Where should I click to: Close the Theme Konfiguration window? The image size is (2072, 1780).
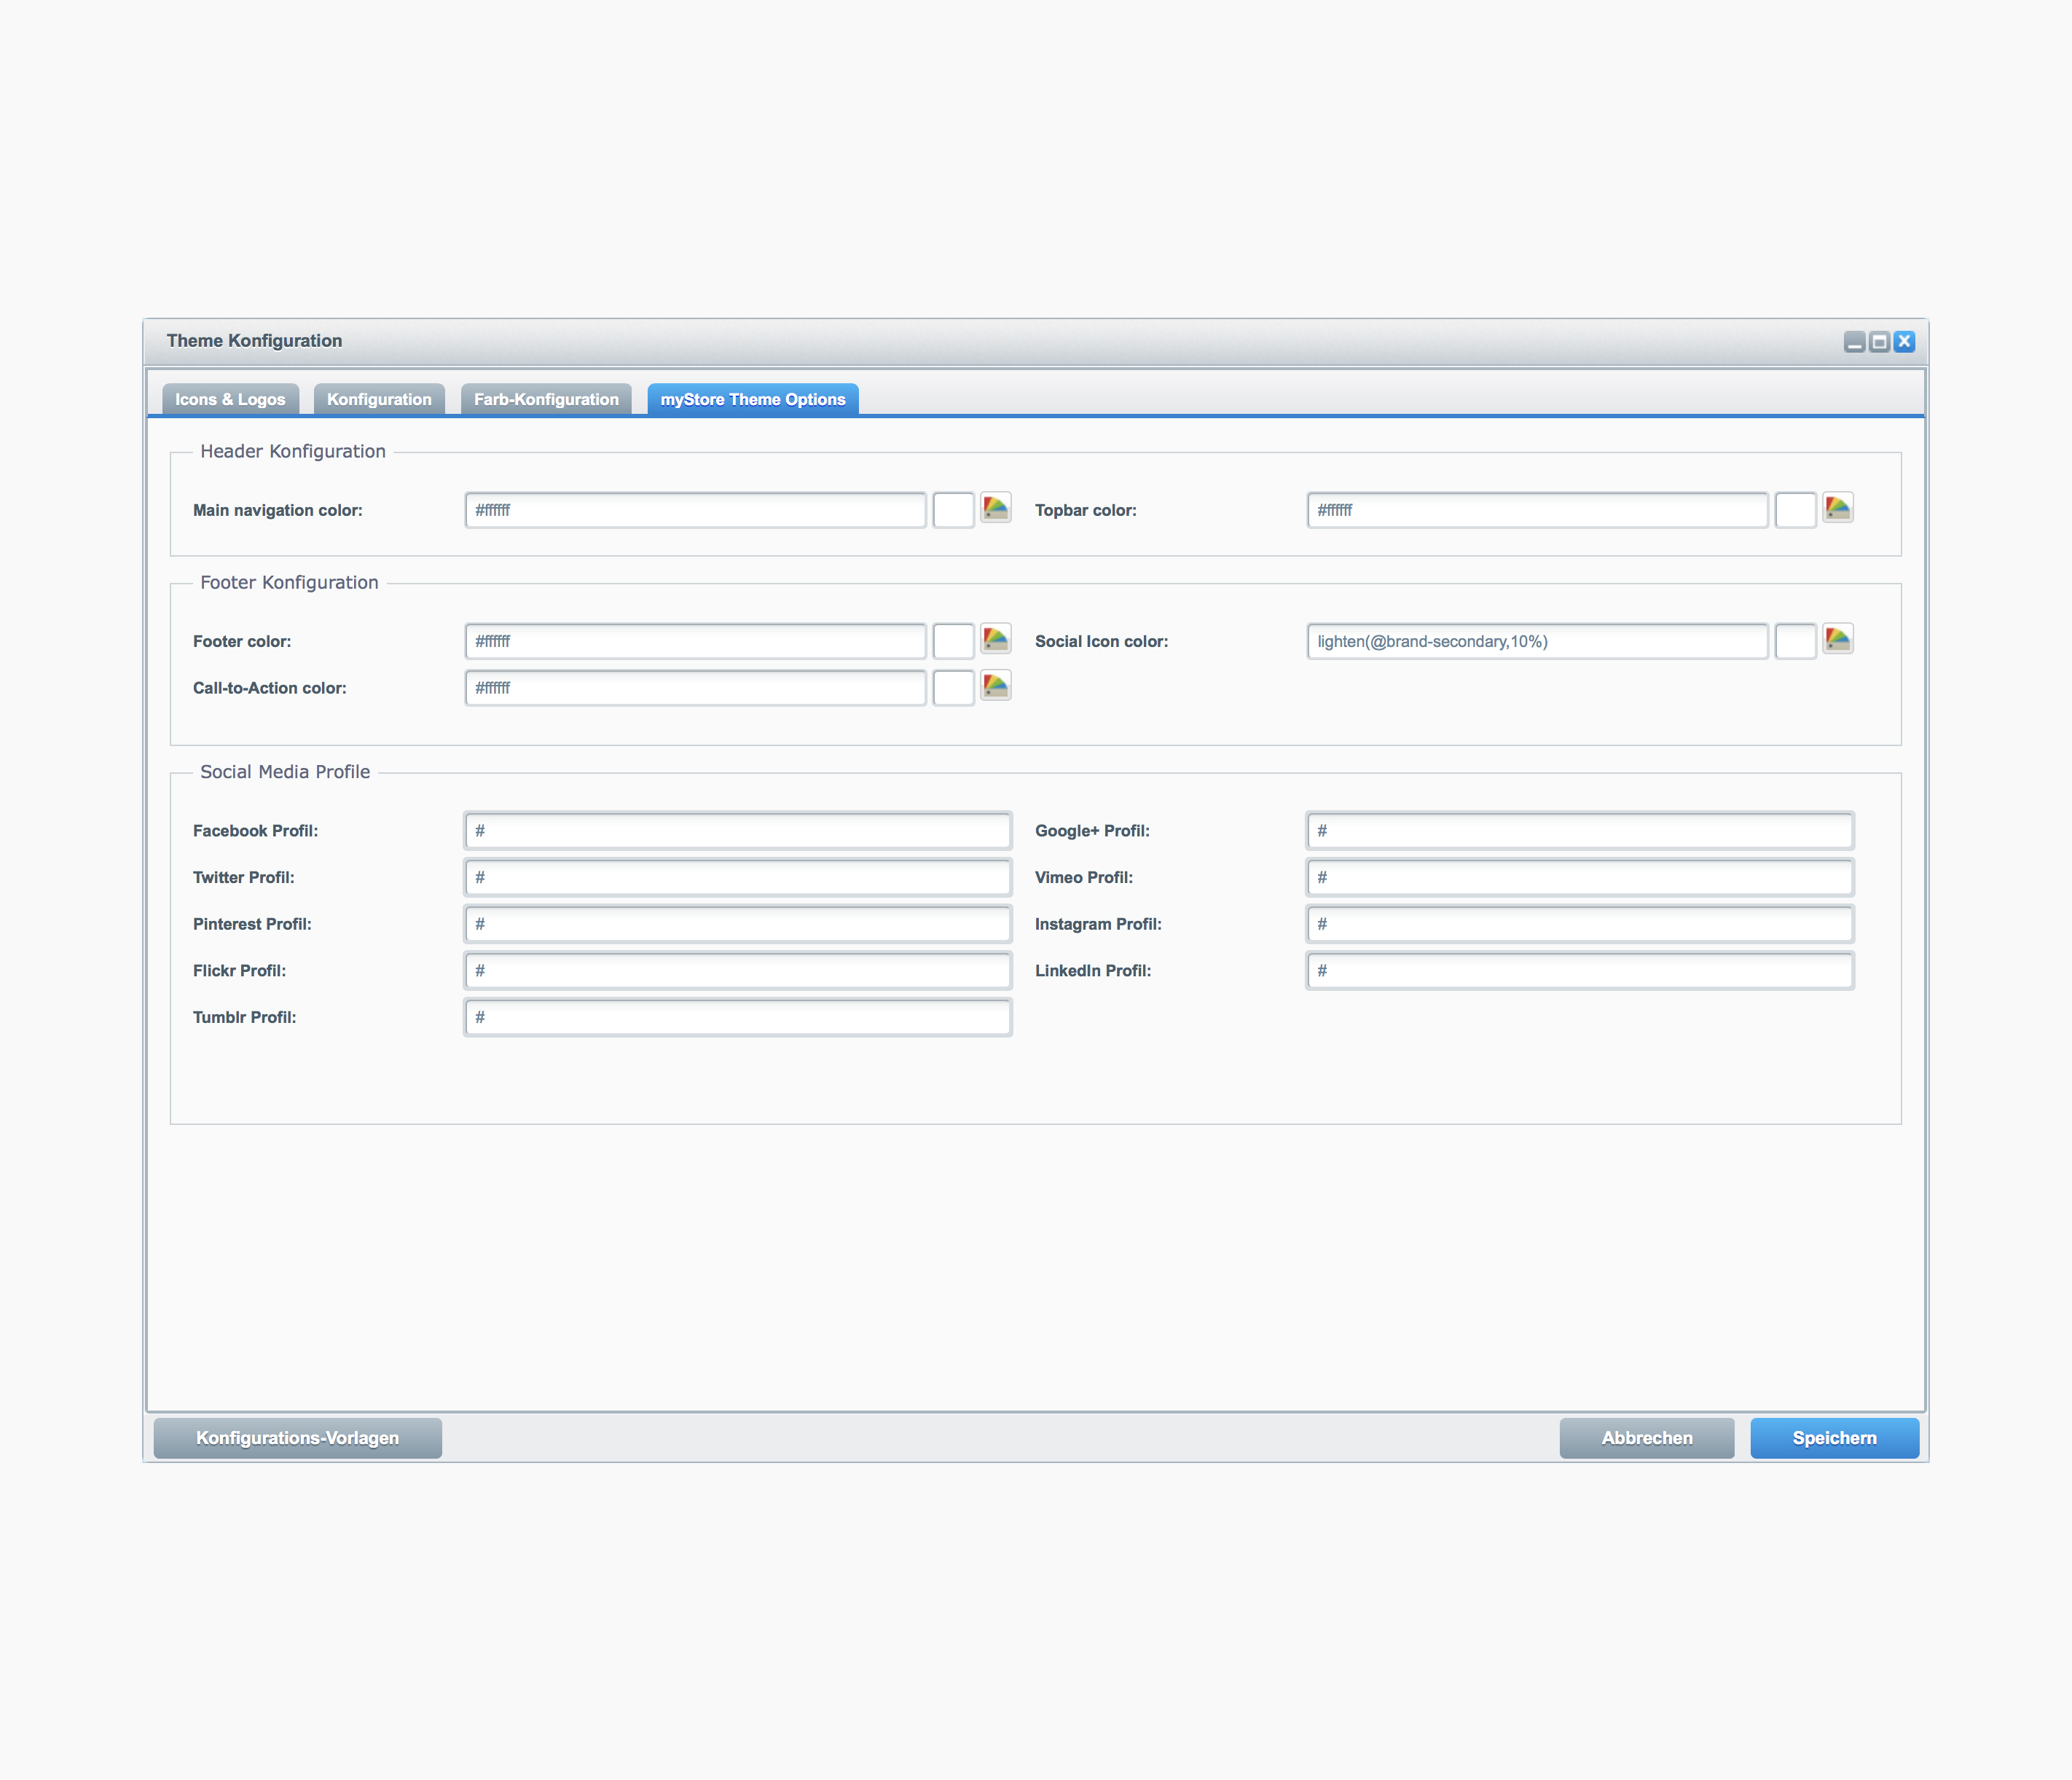1905,342
